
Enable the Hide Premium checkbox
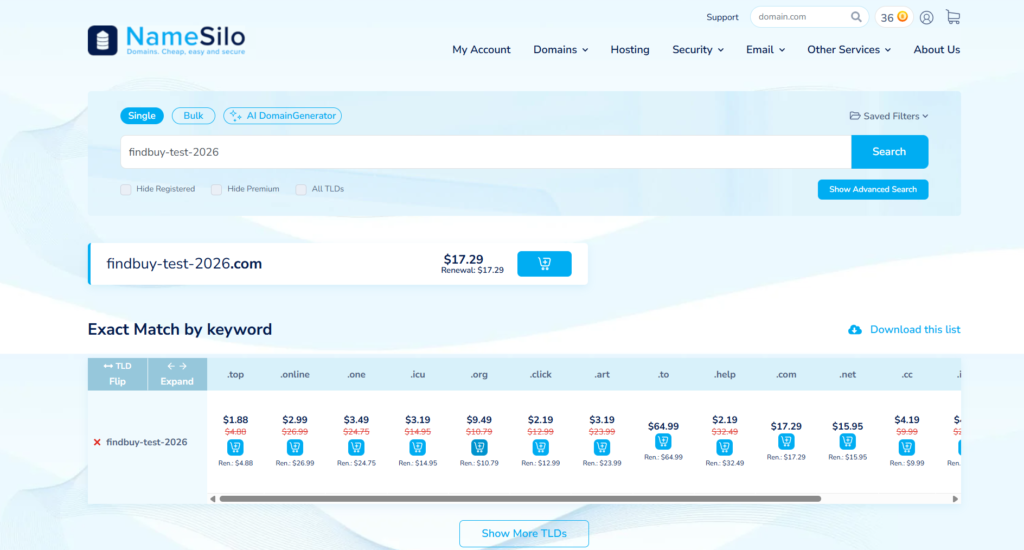[216, 189]
